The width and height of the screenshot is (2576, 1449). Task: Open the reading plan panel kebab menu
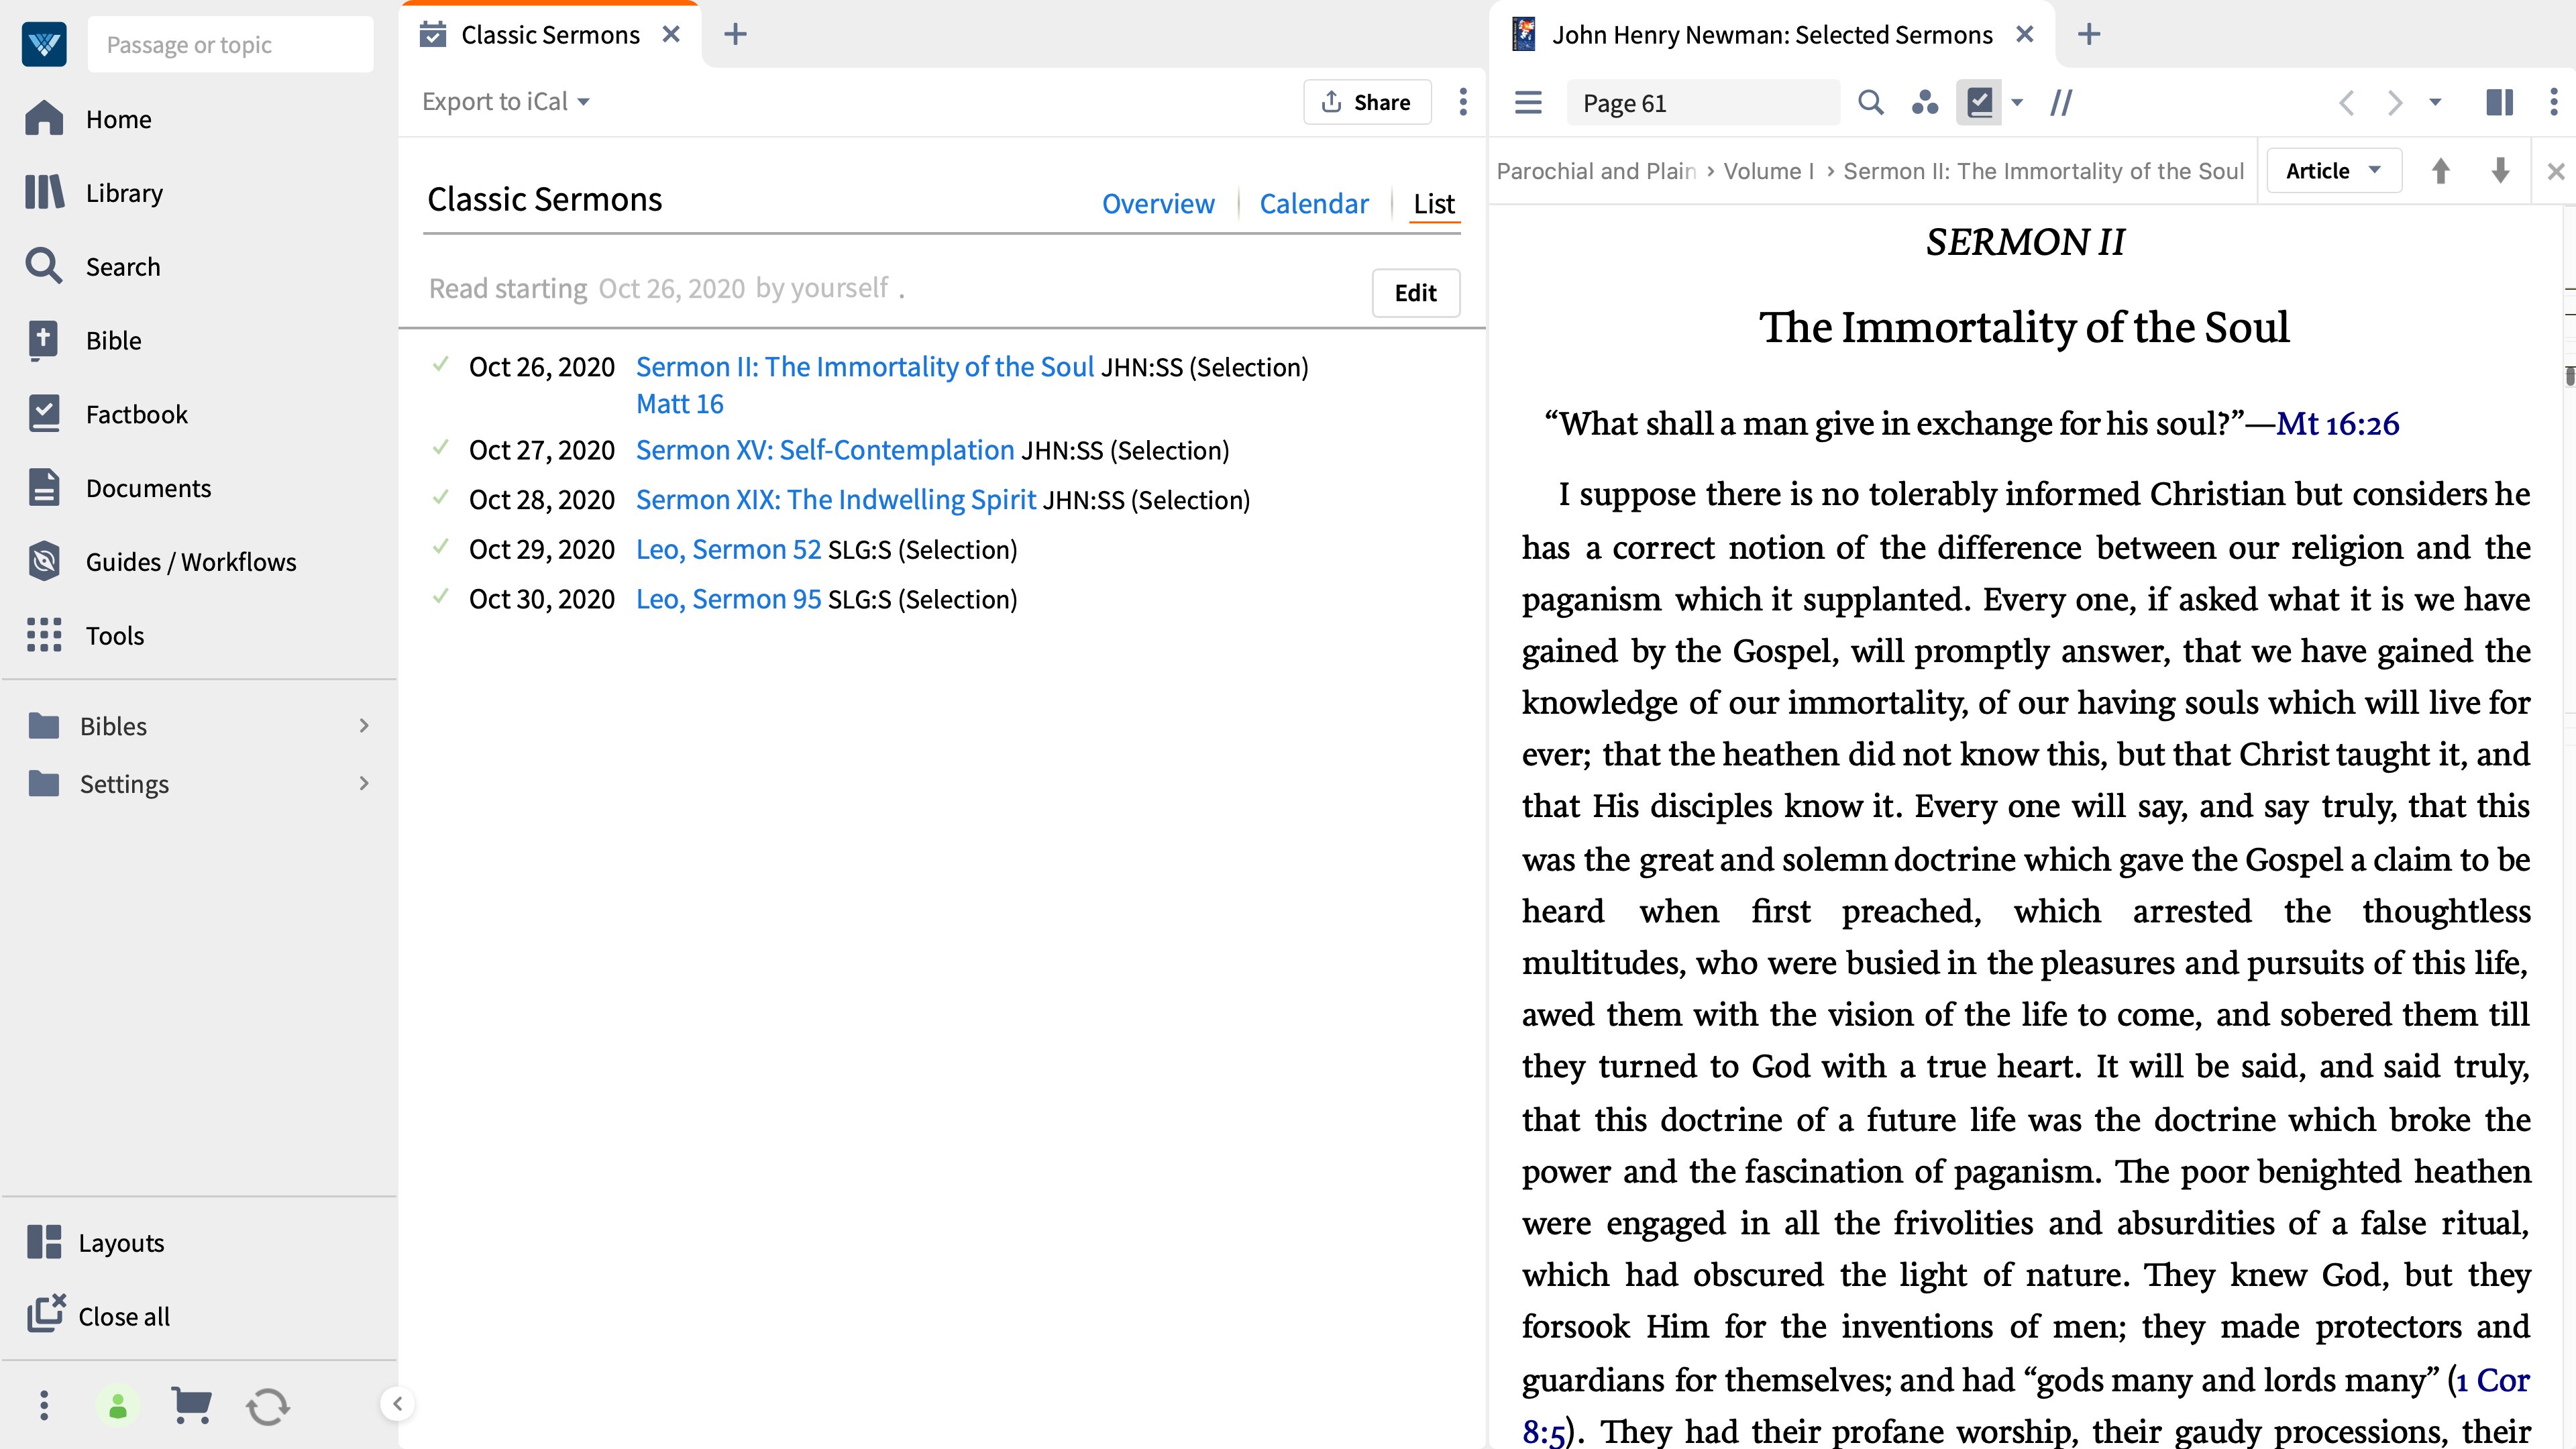click(x=1463, y=102)
